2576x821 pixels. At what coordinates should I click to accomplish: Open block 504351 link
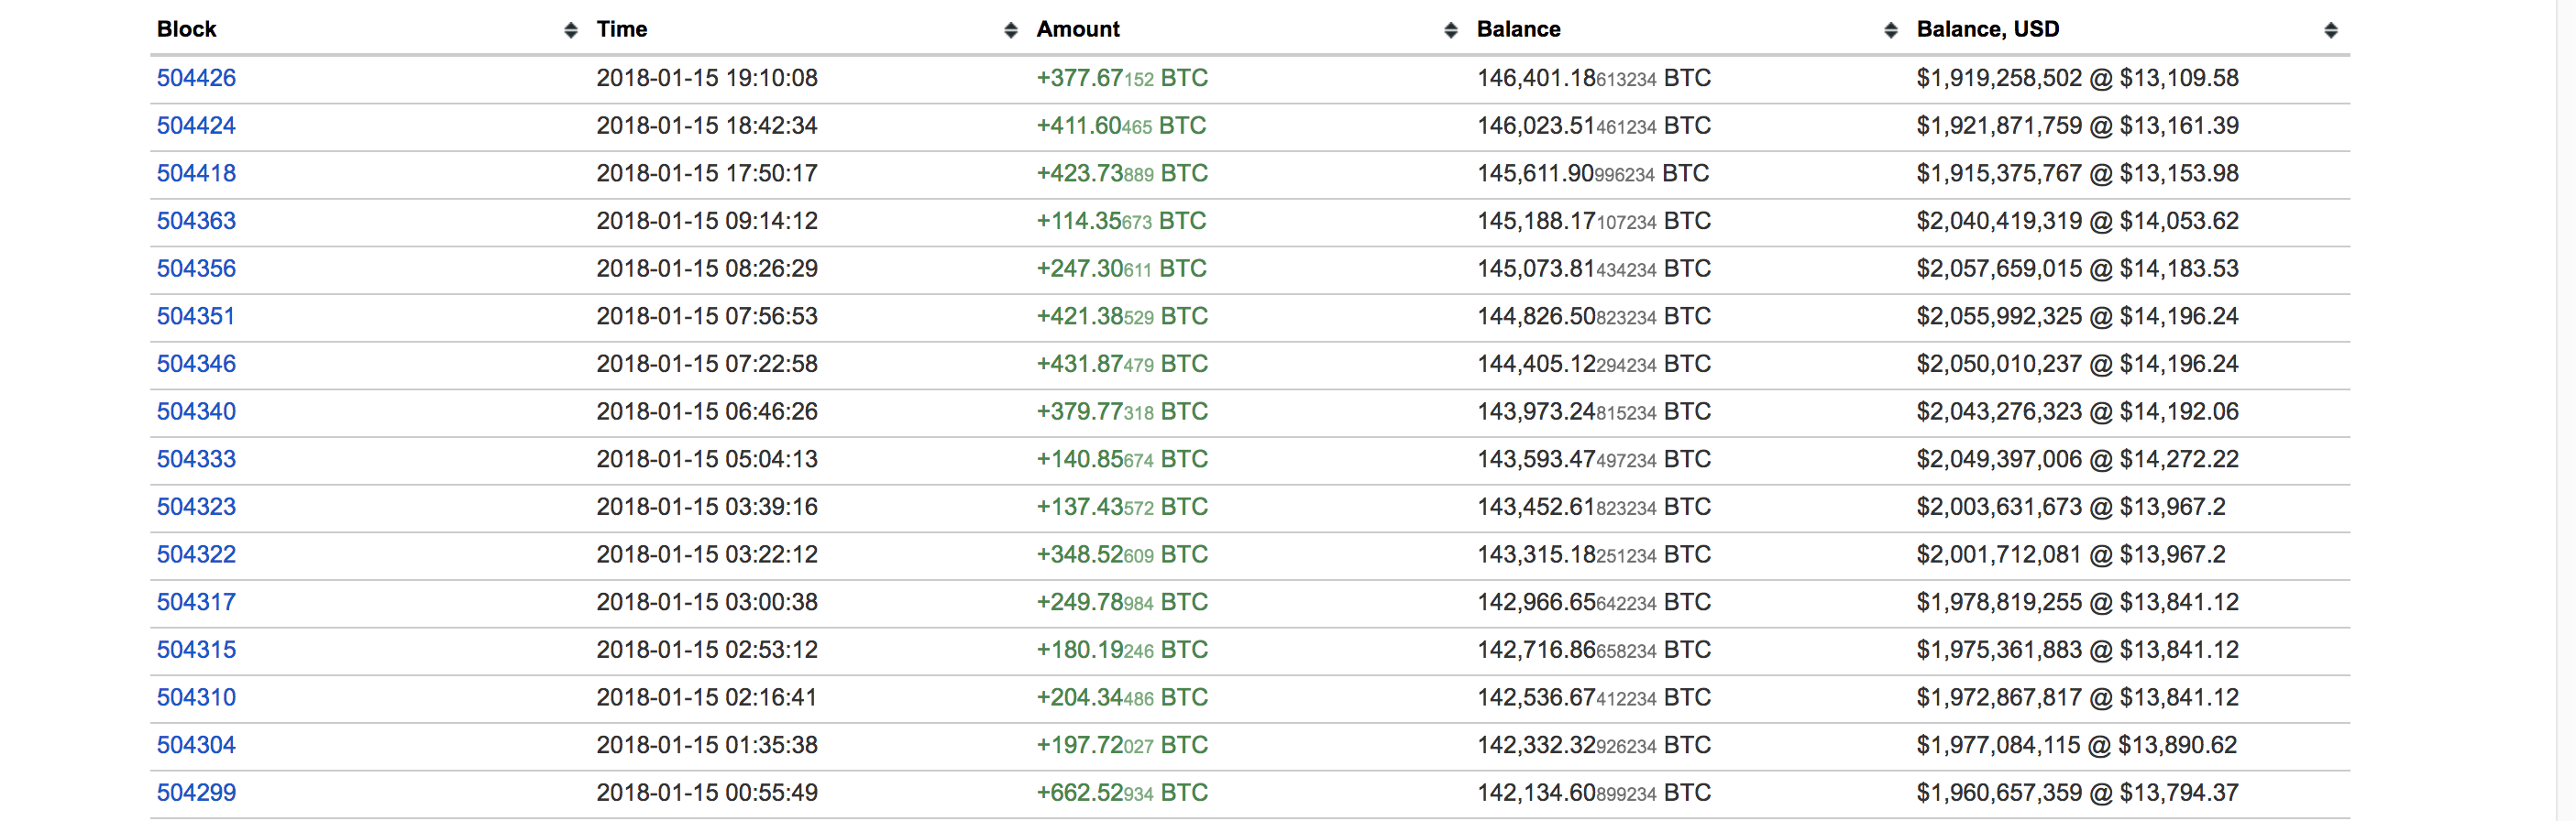coord(196,316)
